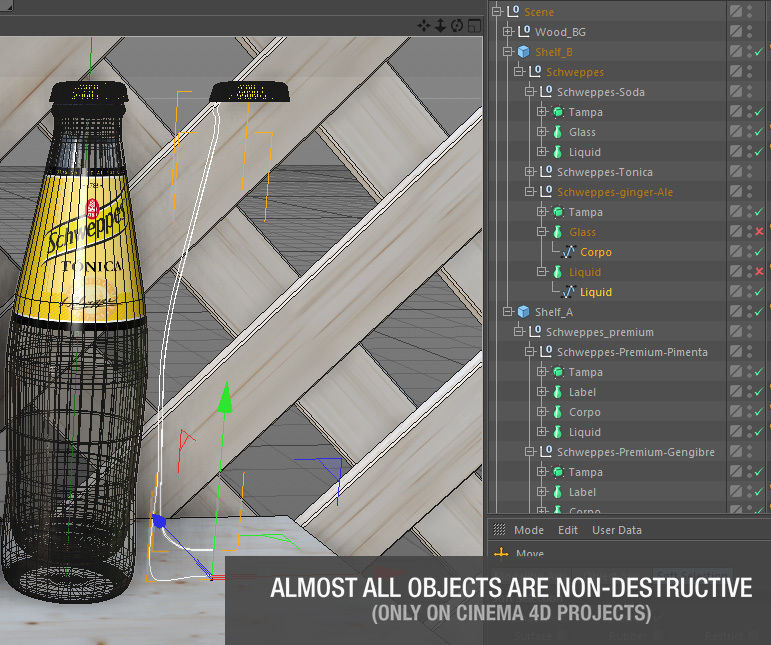
Task: Toggle green check on Shelf_A row
Action: click(x=759, y=312)
